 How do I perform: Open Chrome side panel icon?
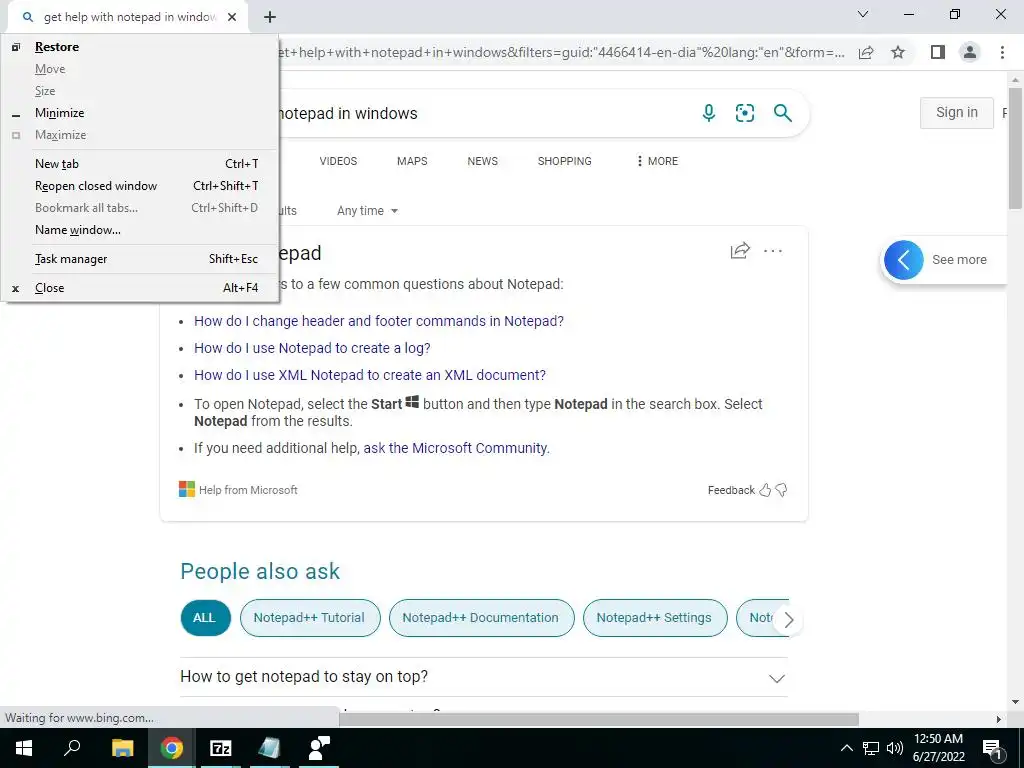click(x=938, y=52)
